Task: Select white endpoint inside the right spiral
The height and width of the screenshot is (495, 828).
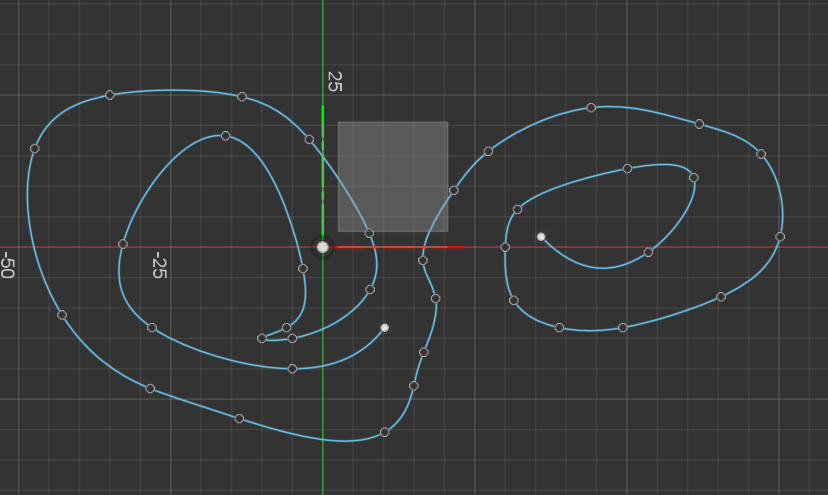Action: point(541,237)
